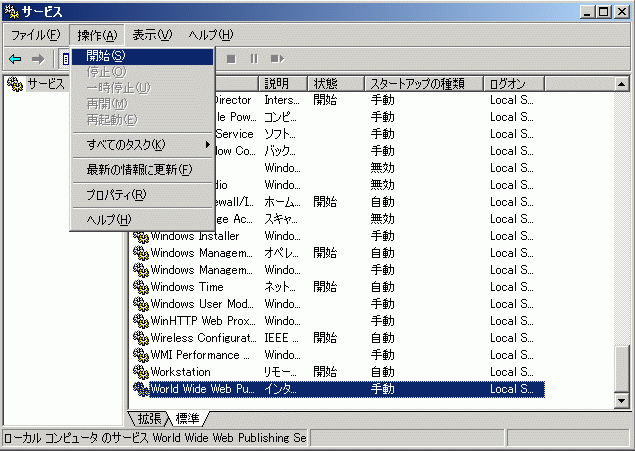Click リモー... description of Workstation
This screenshot has width=635, height=451.
(x=280, y=372)
